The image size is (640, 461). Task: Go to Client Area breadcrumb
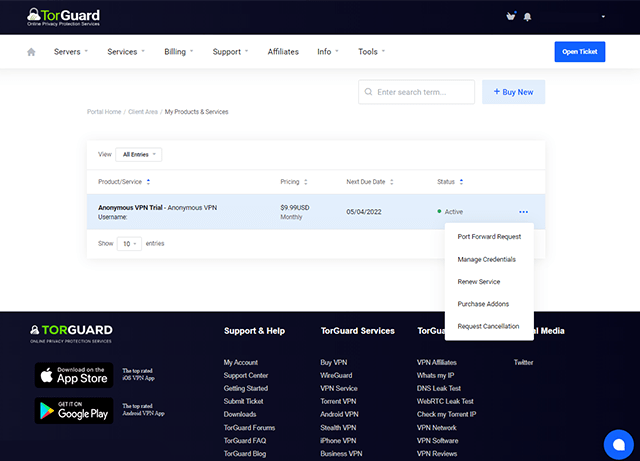point(143,112)
